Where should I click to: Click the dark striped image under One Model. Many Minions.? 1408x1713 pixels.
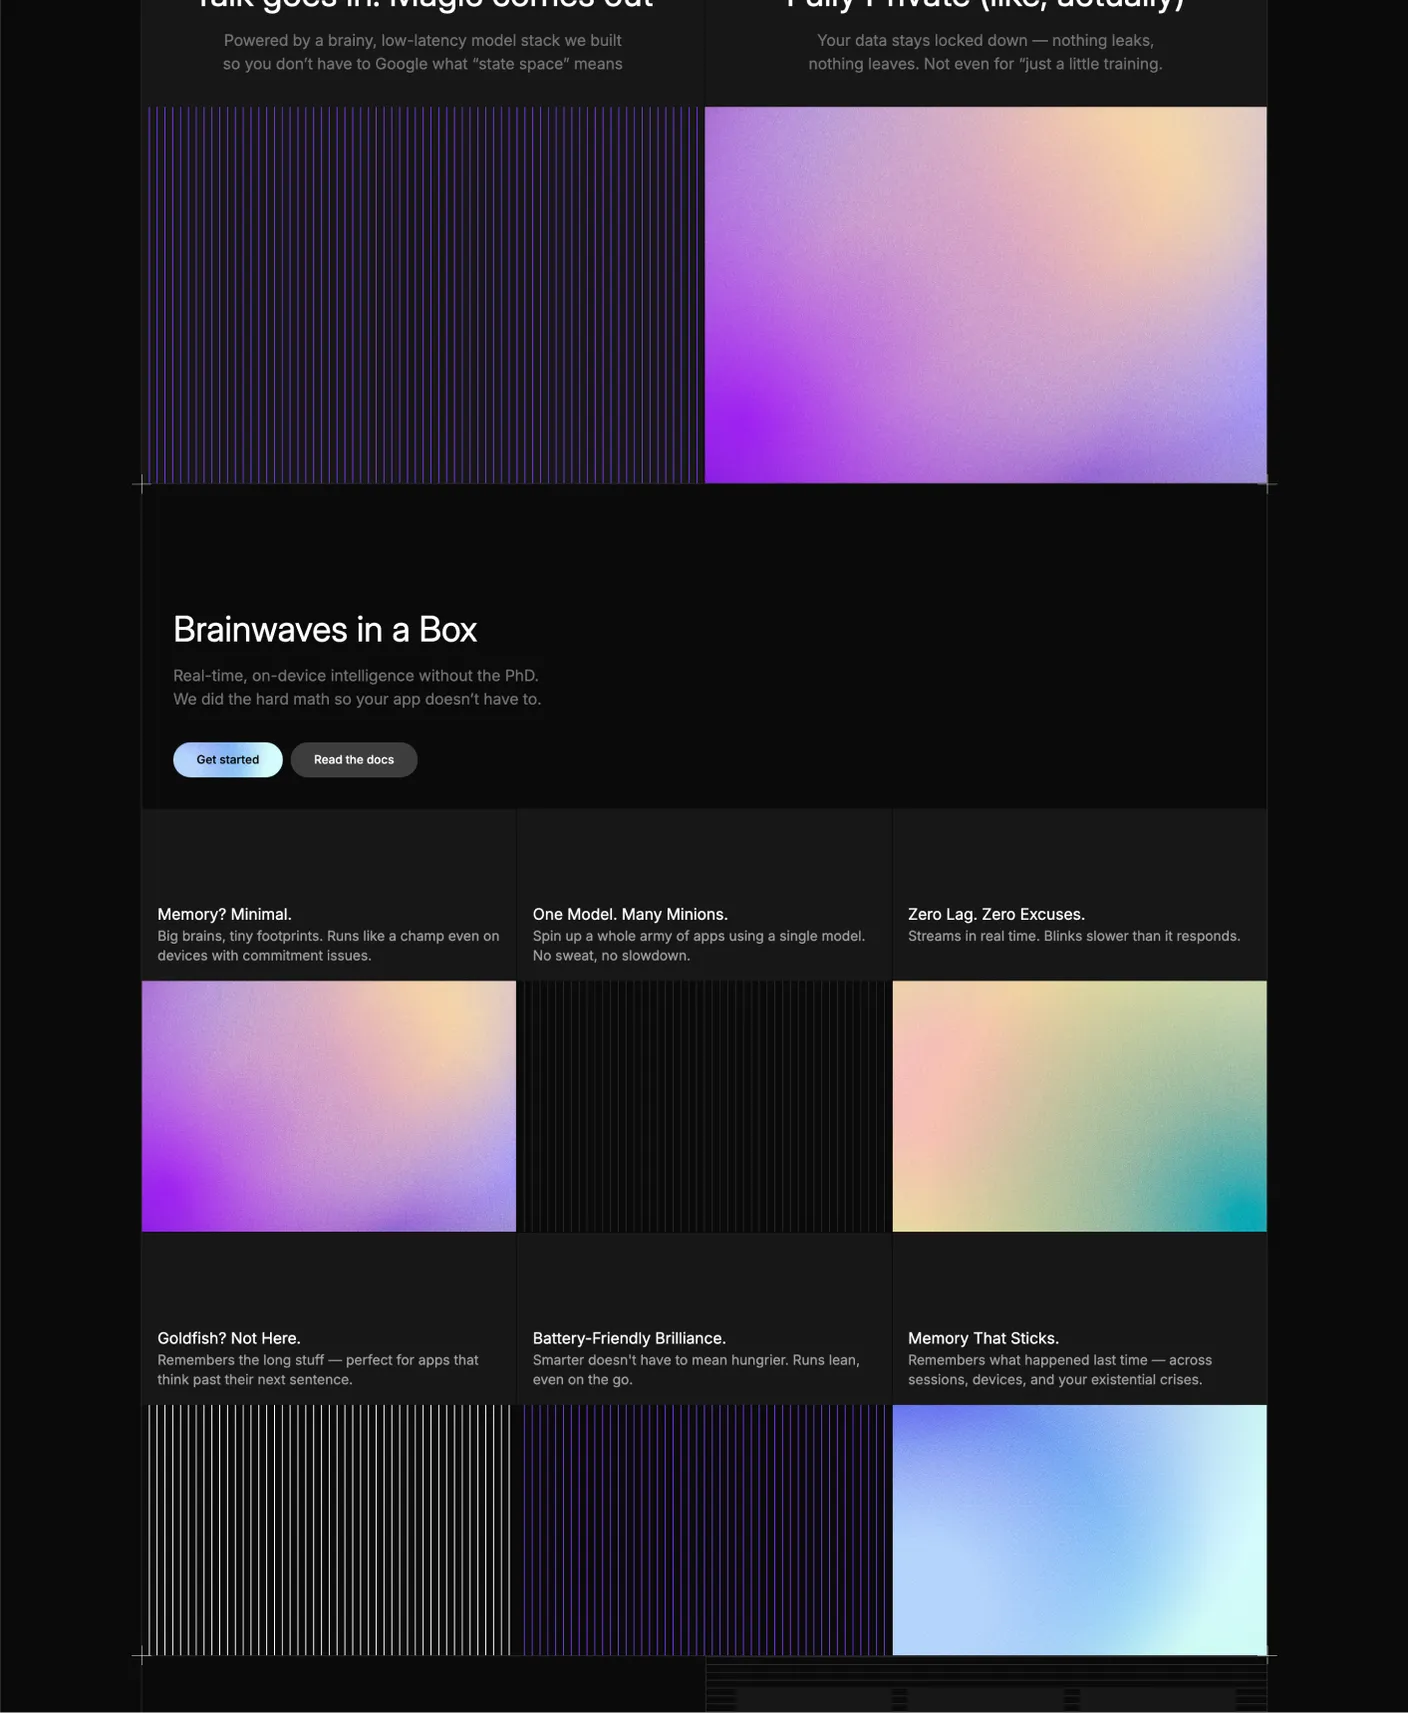704,1106
